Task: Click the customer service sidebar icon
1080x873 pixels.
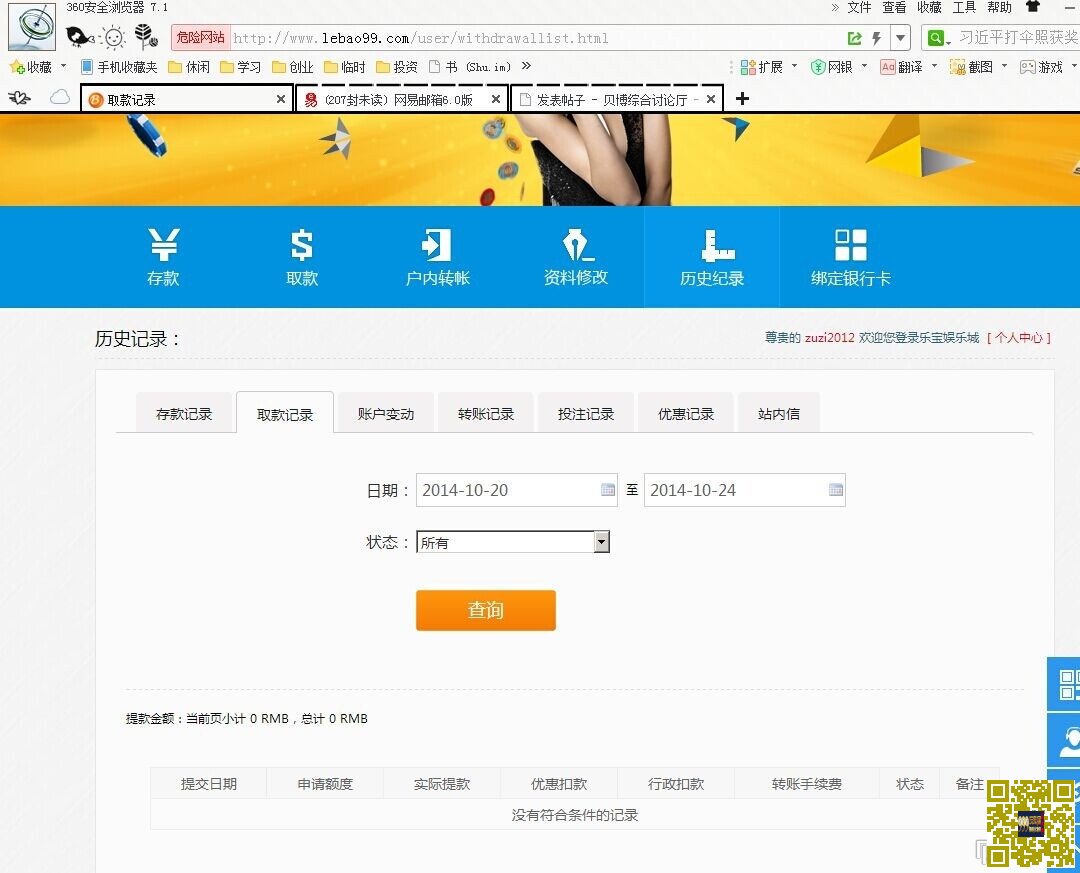Action: (x=1064, y=739)
